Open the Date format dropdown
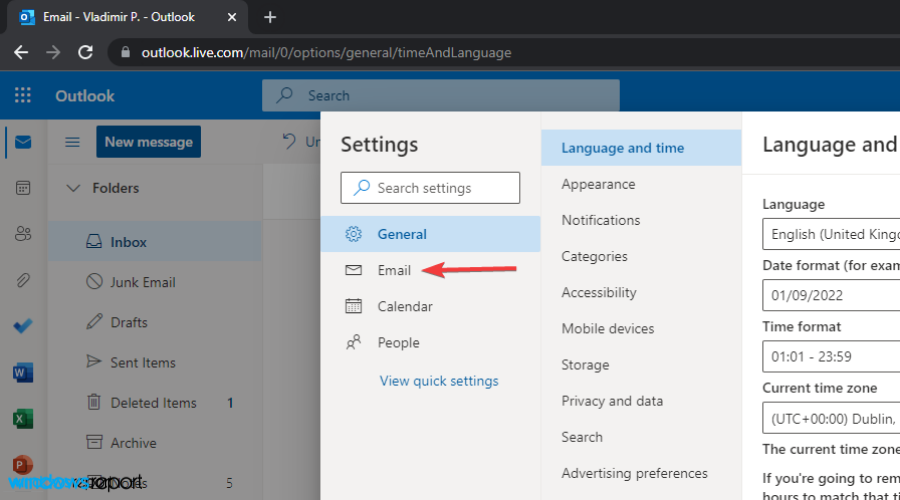 coord(831,295)
